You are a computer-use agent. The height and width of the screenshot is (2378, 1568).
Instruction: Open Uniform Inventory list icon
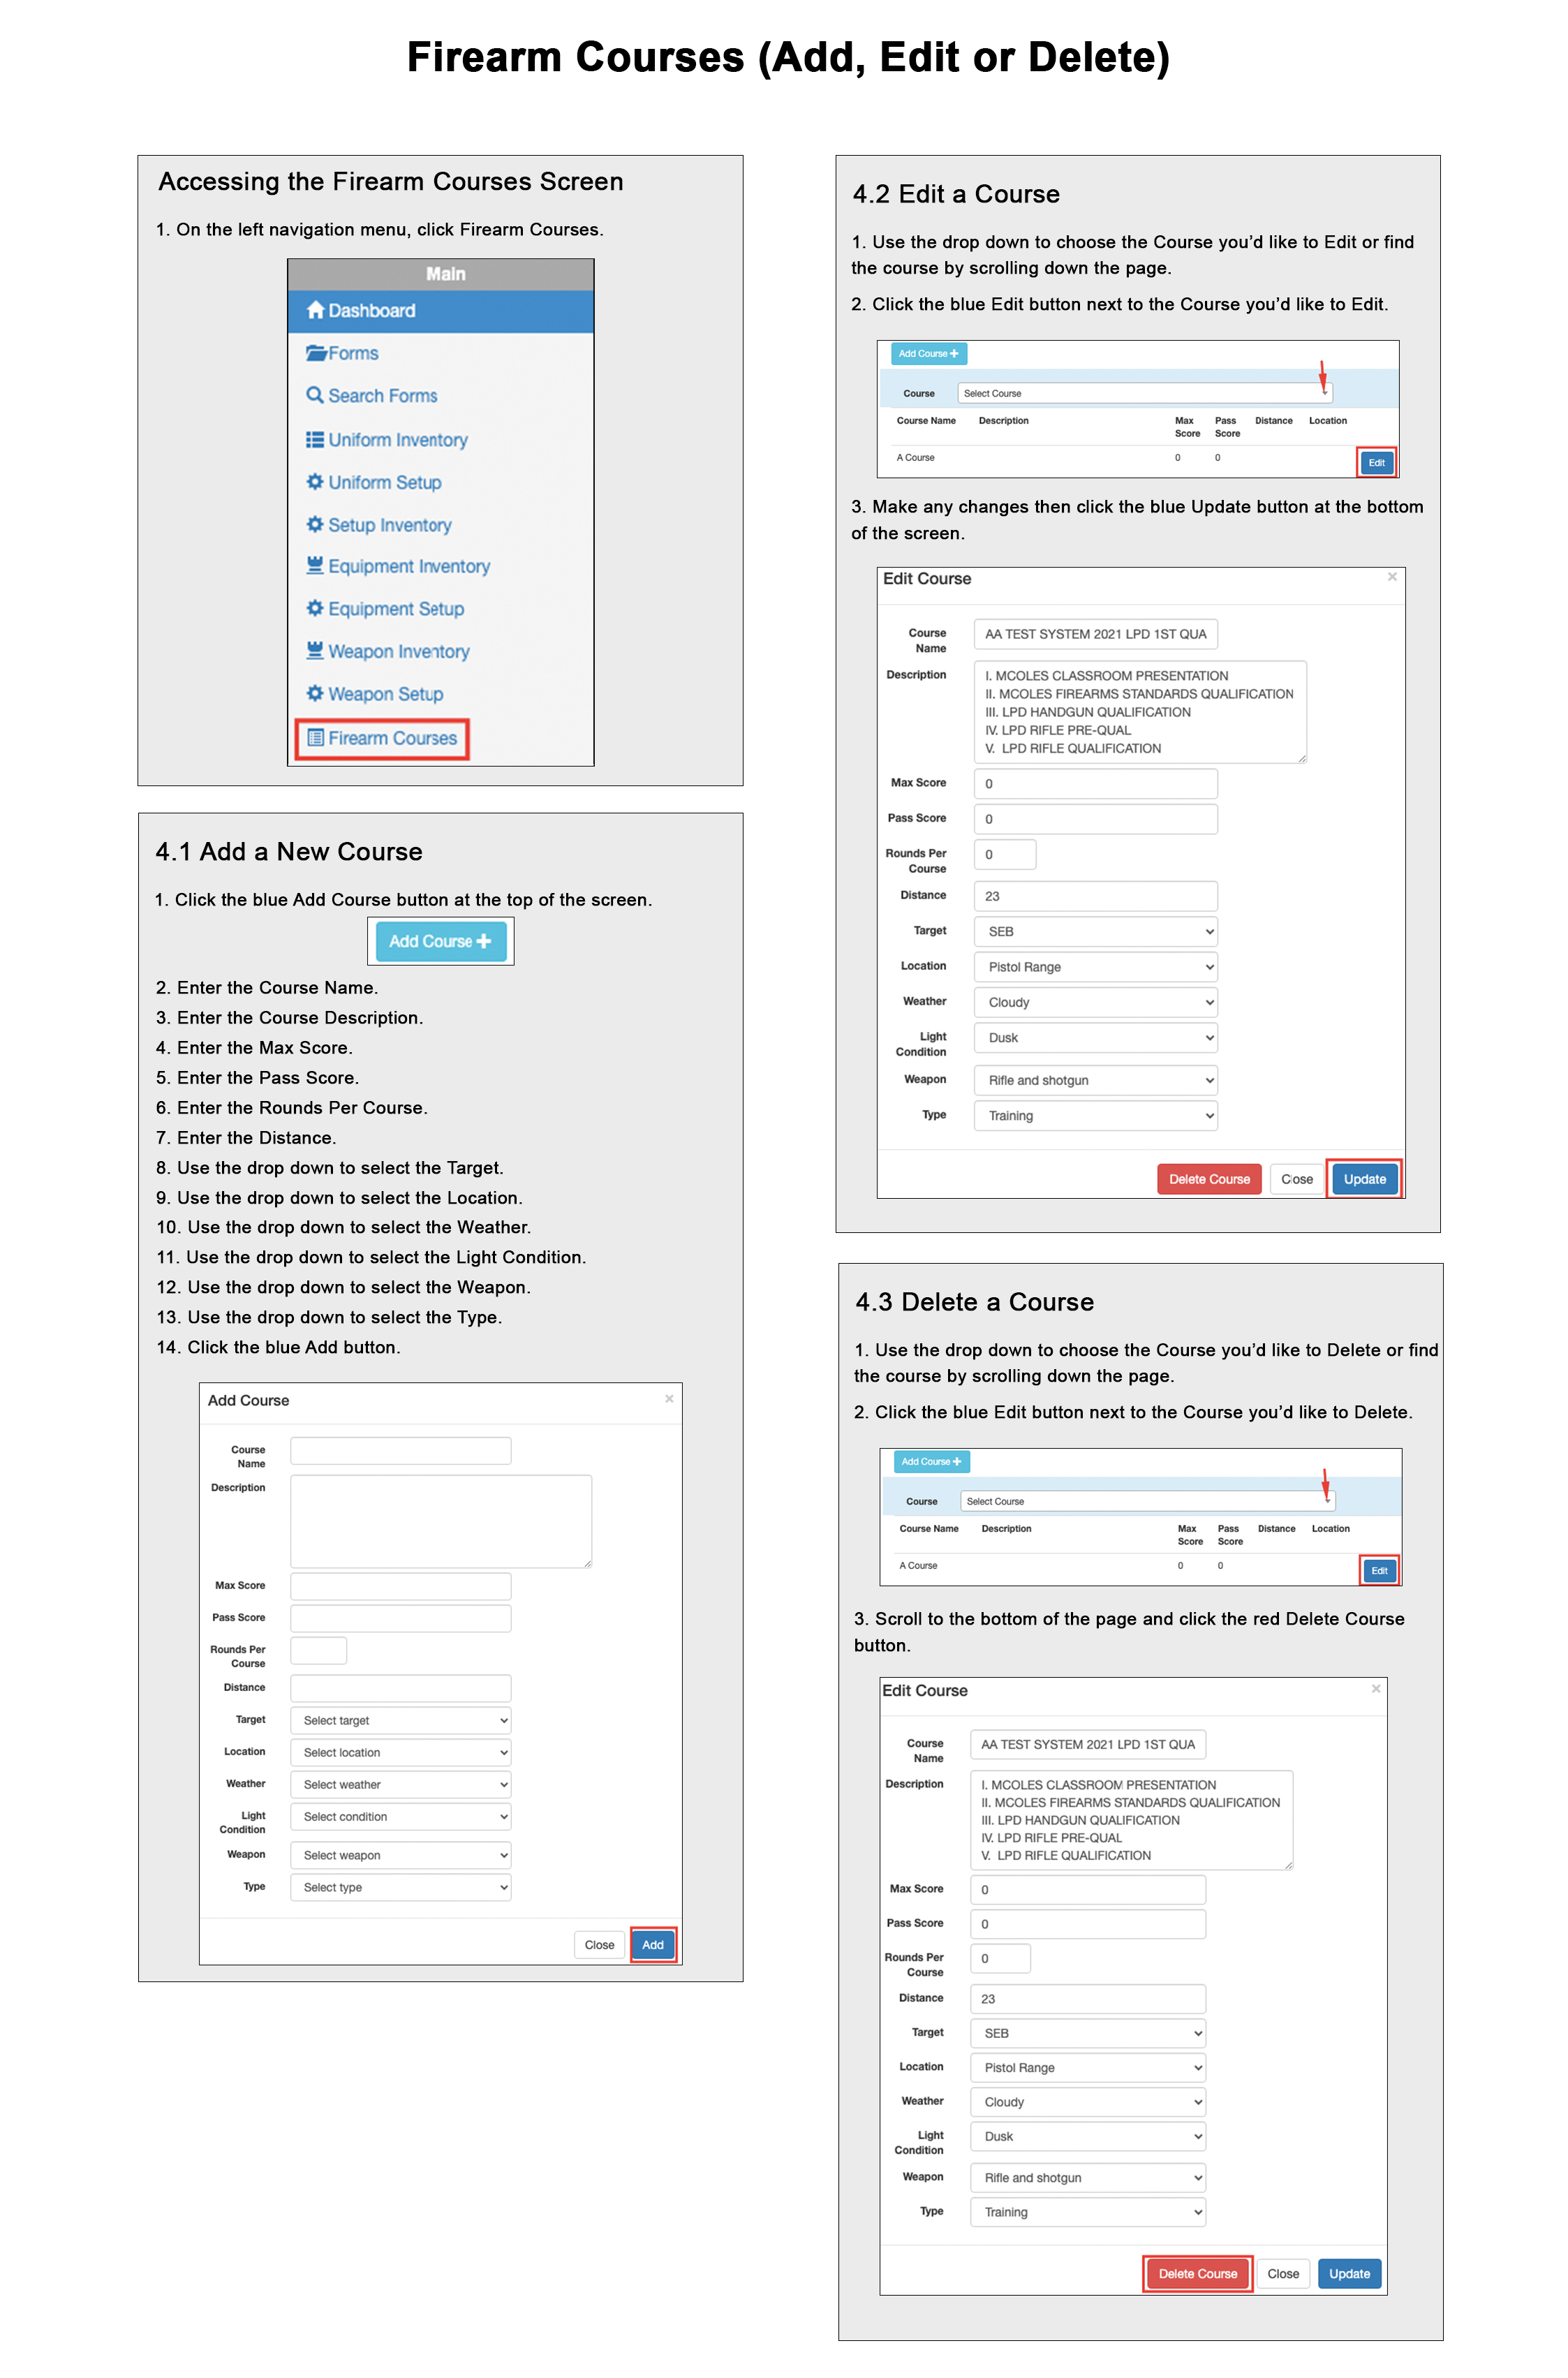click(x=315, y=440)
